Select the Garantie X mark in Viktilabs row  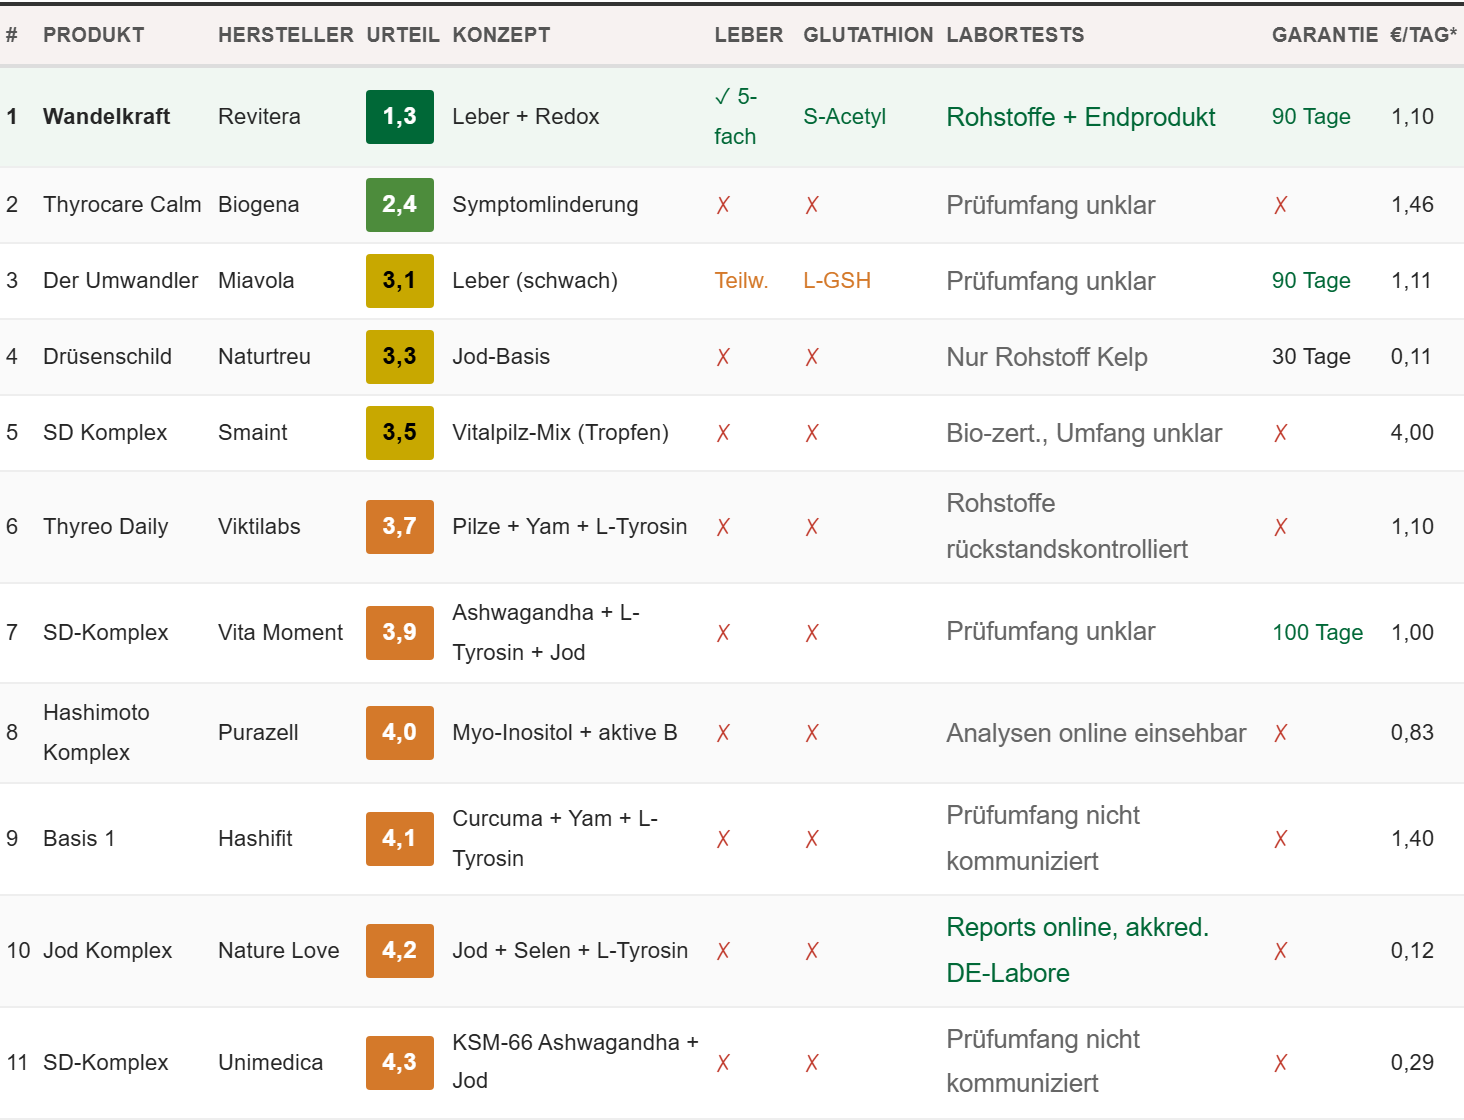pos(1281,527)
